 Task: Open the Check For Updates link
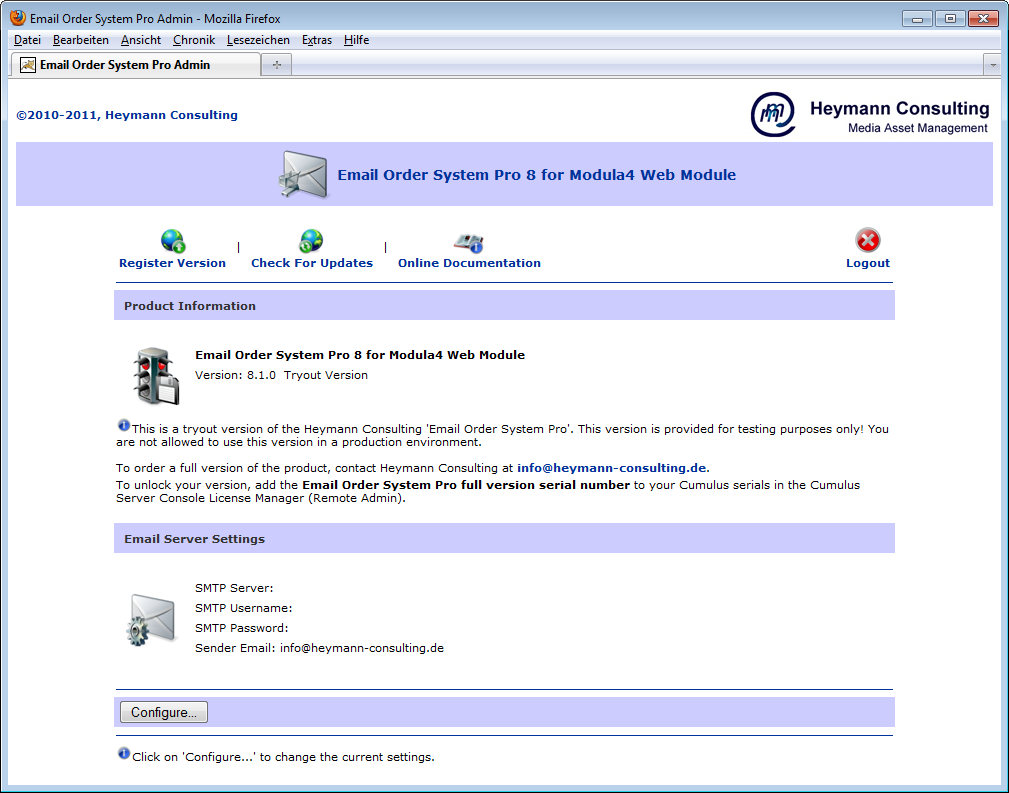(x=312, y=263)
